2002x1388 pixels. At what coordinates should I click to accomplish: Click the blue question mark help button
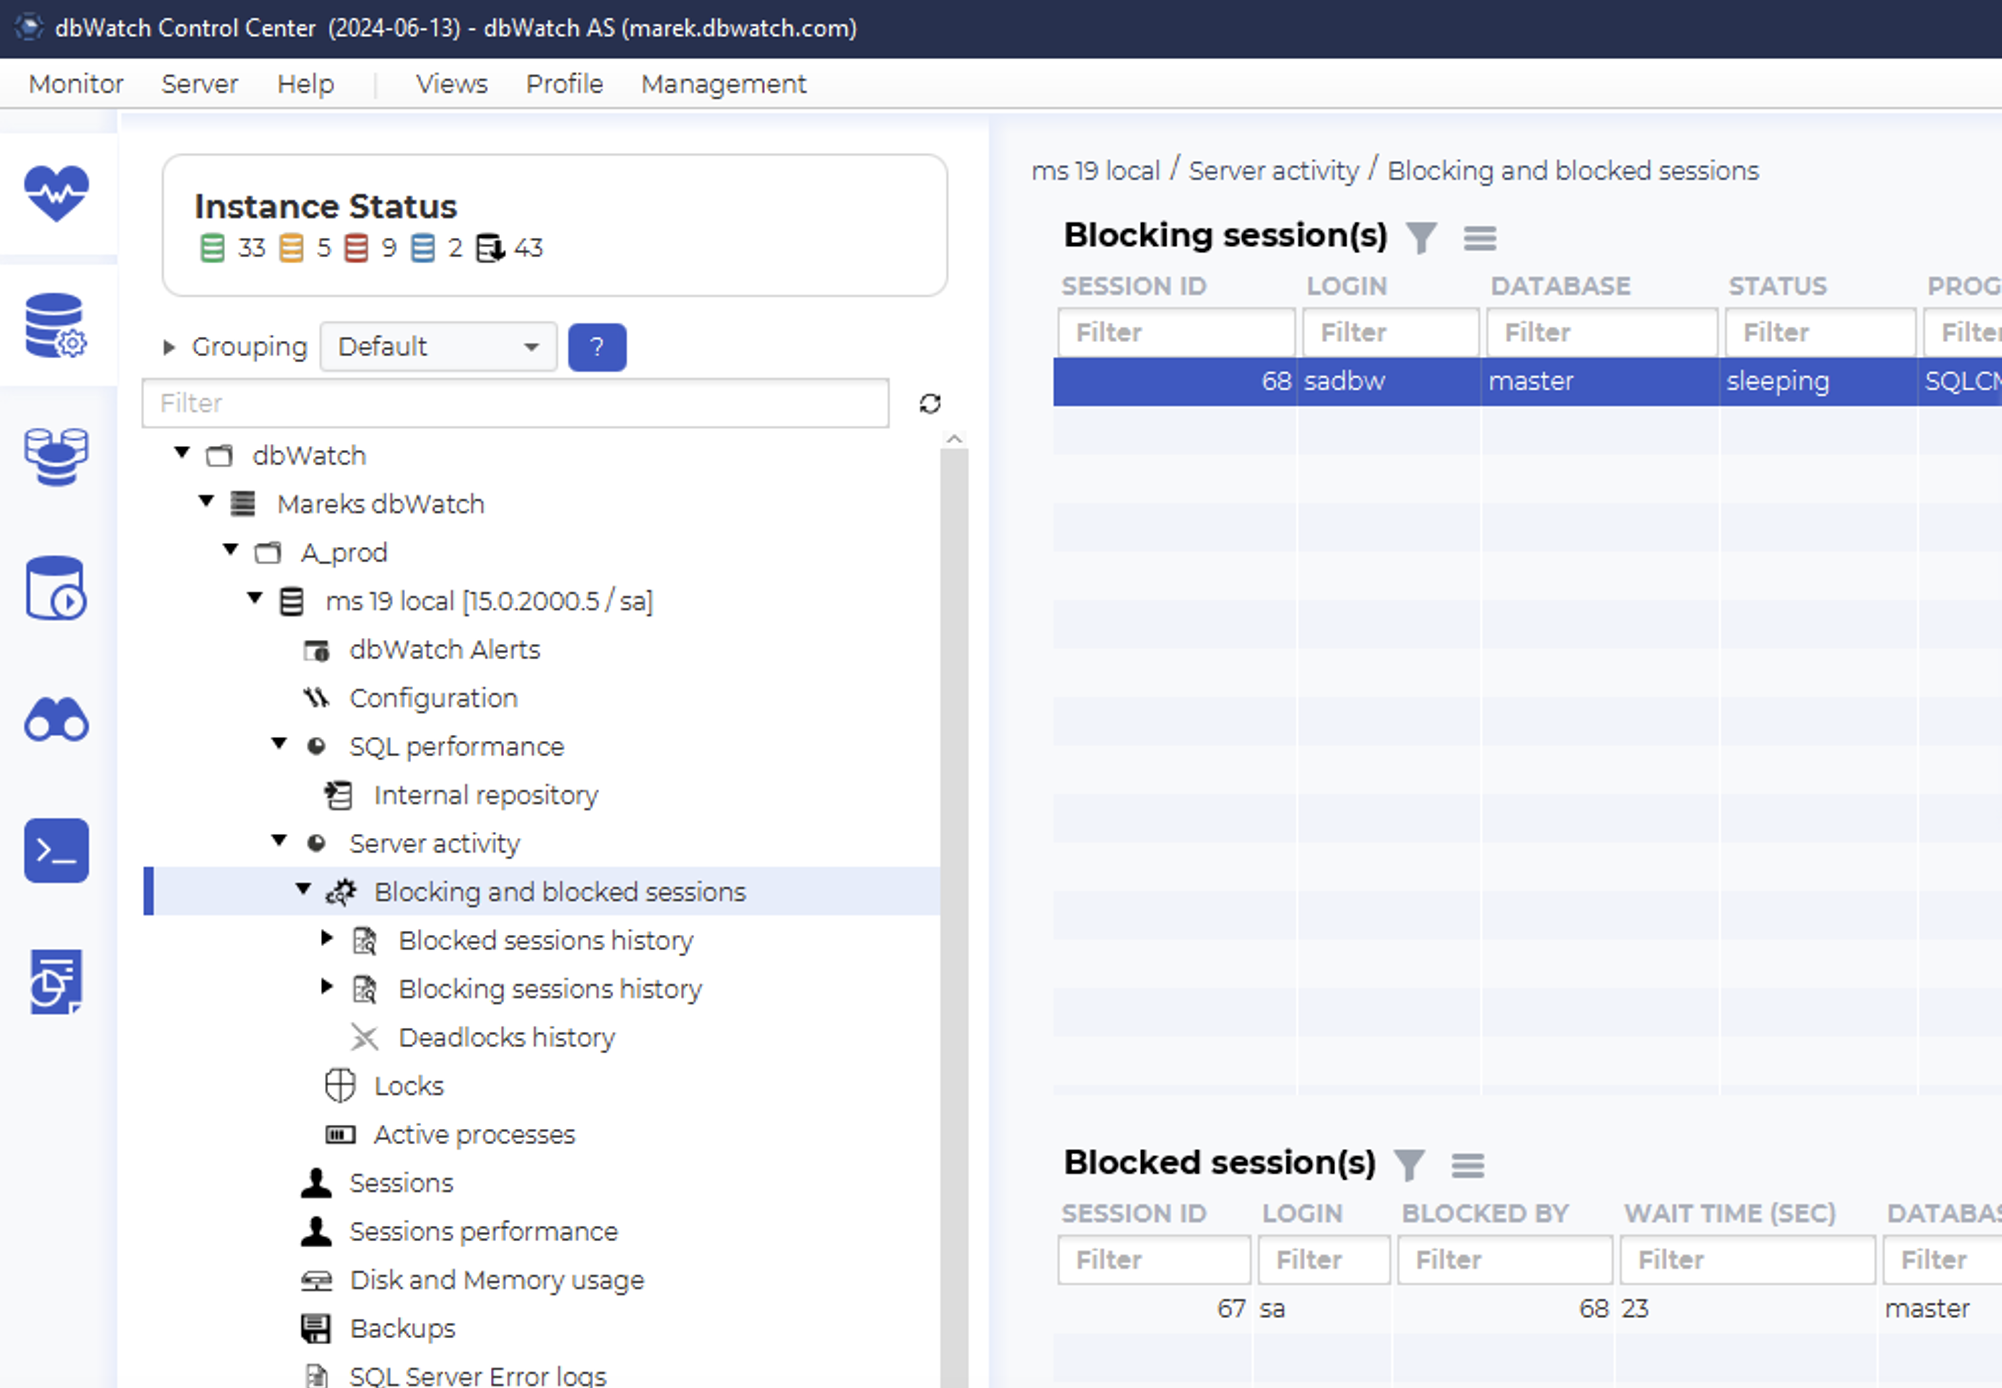pyautogui.click(x=597, y=347)
